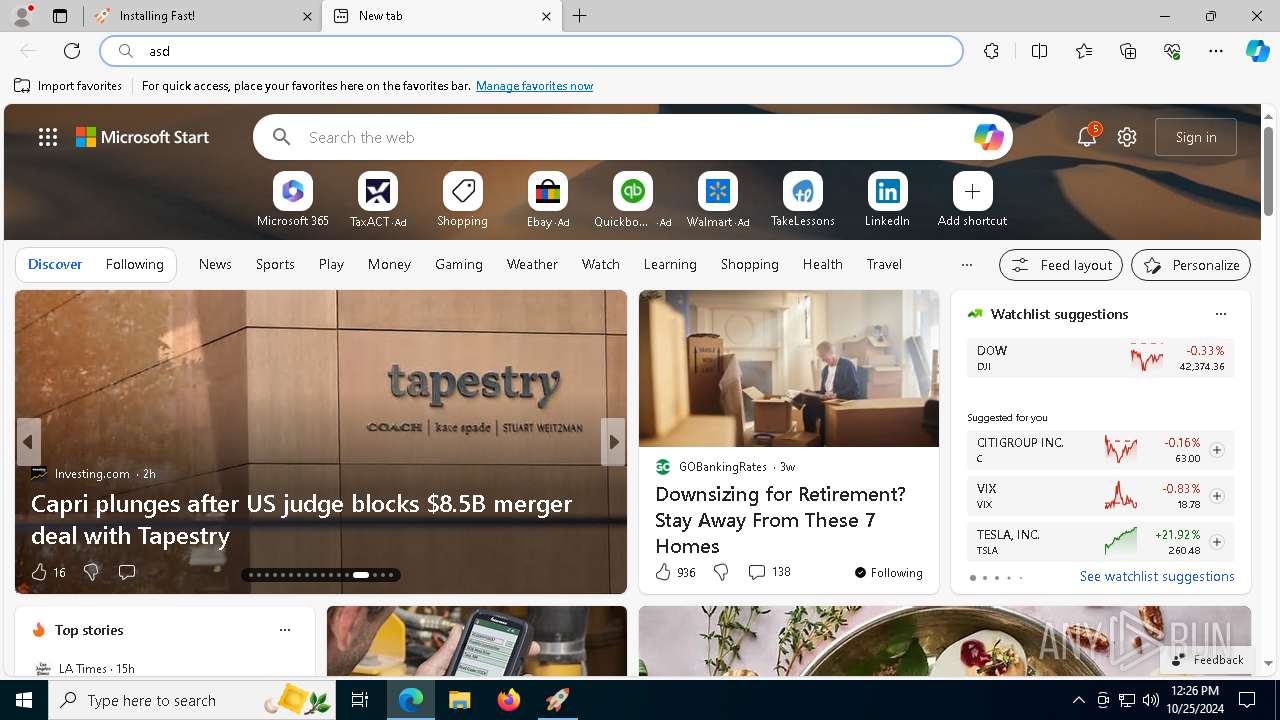
Task: Open Browser essentials heart icon
Action: [1172, 51]
